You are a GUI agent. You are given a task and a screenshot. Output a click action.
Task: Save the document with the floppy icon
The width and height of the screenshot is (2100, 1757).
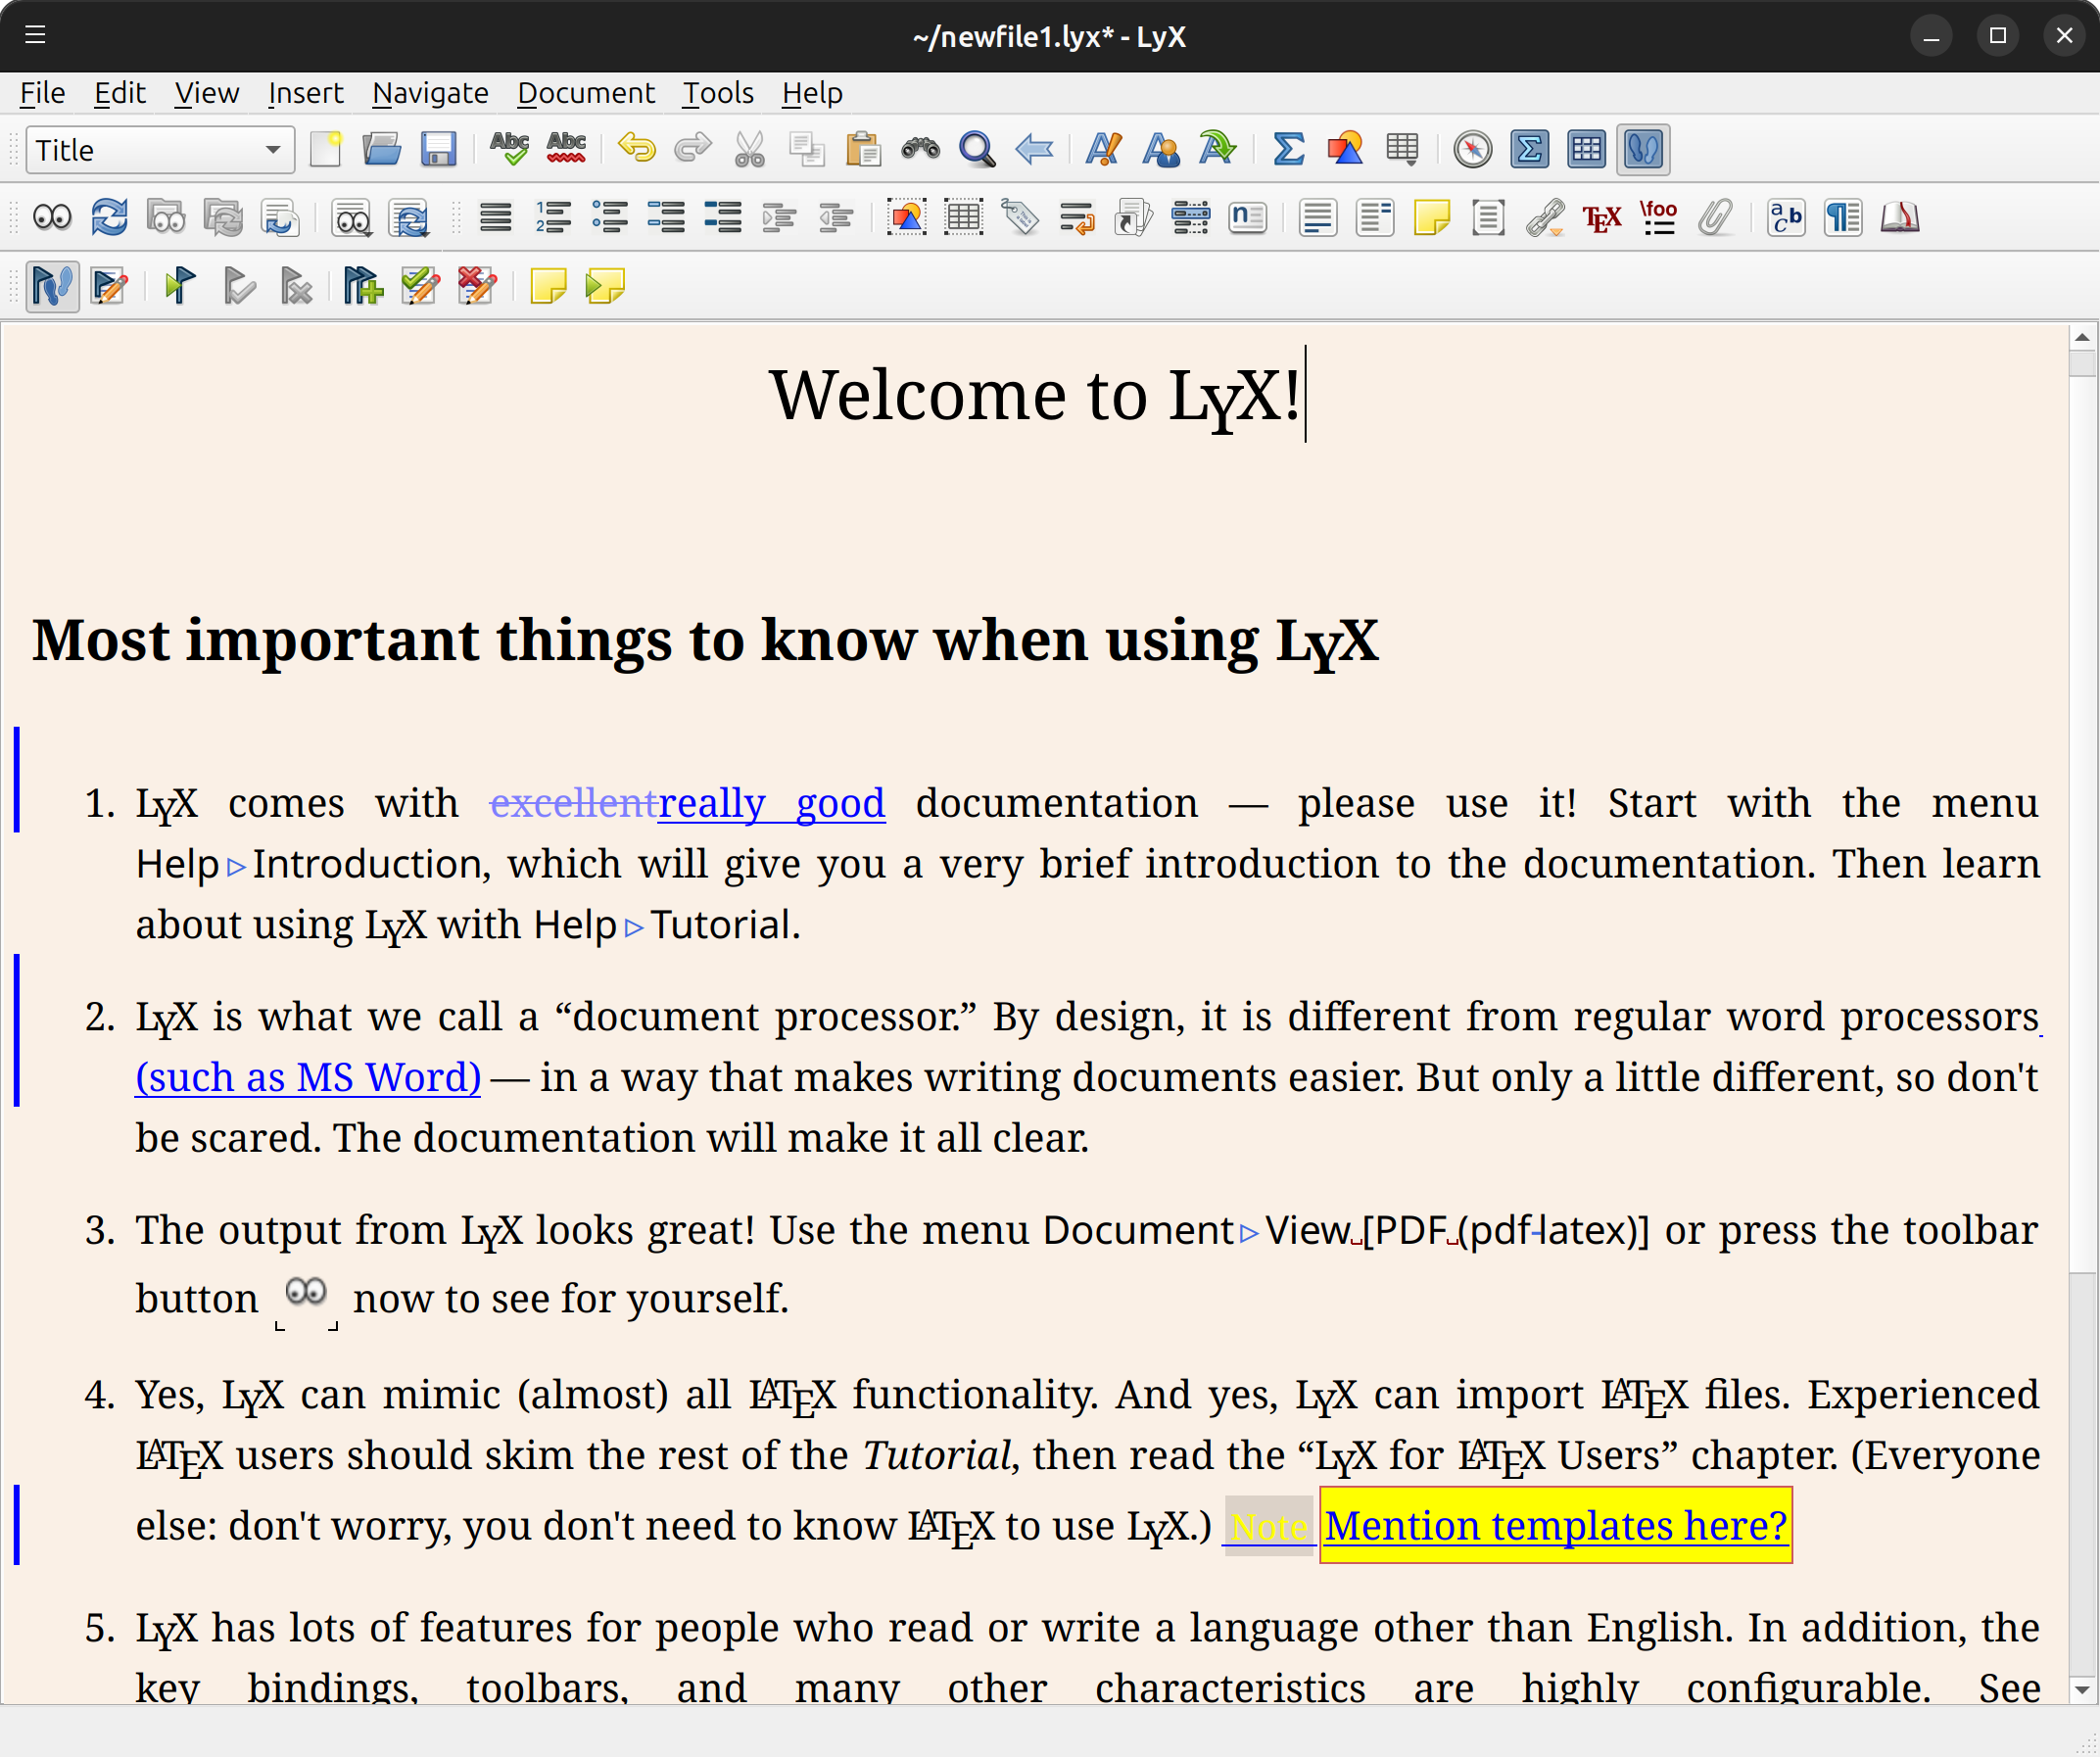[438, 150]
